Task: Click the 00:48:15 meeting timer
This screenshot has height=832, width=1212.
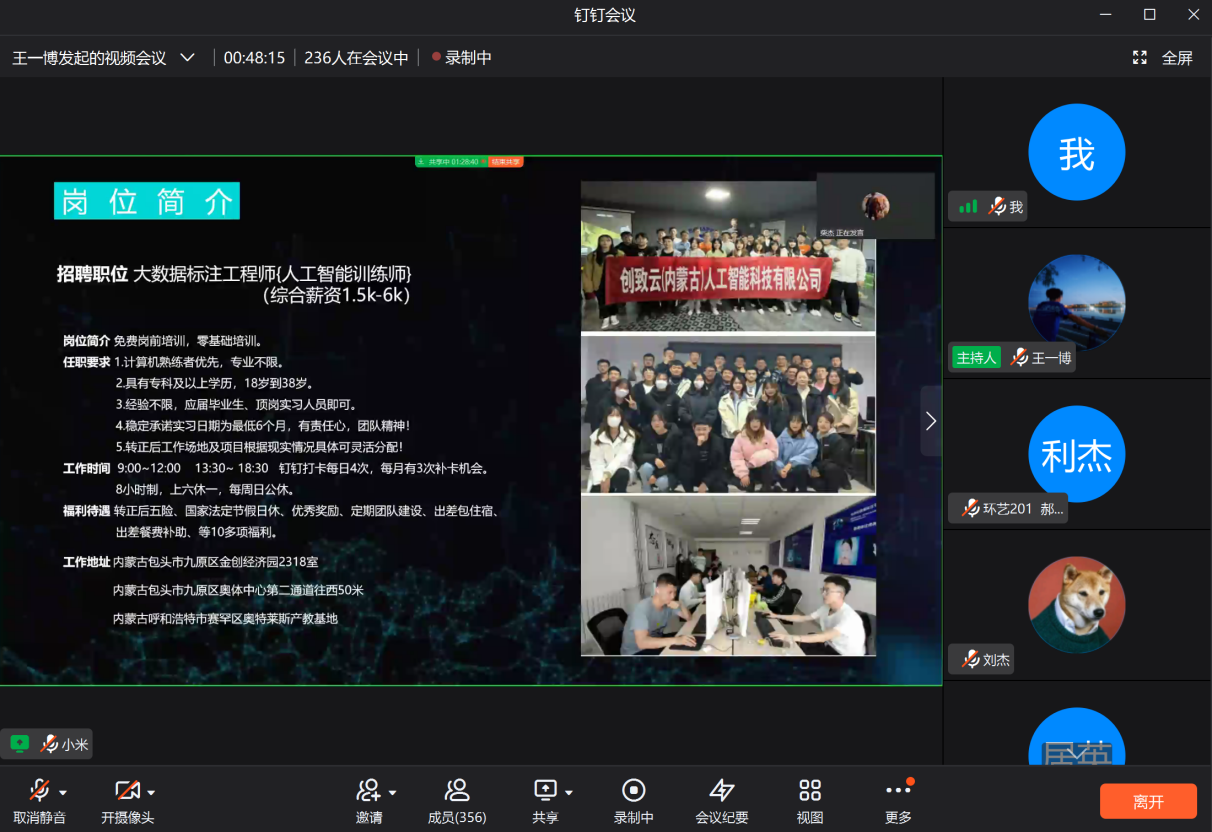Action: [254, 58]
